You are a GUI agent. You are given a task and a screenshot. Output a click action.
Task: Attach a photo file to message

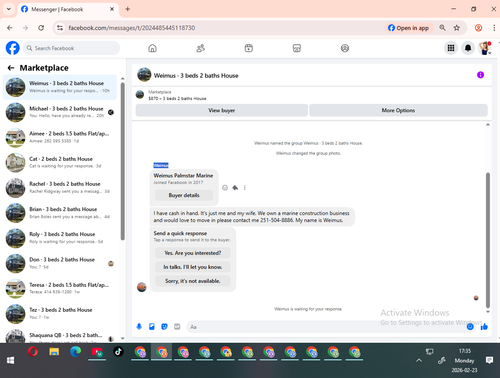[152, 327]
